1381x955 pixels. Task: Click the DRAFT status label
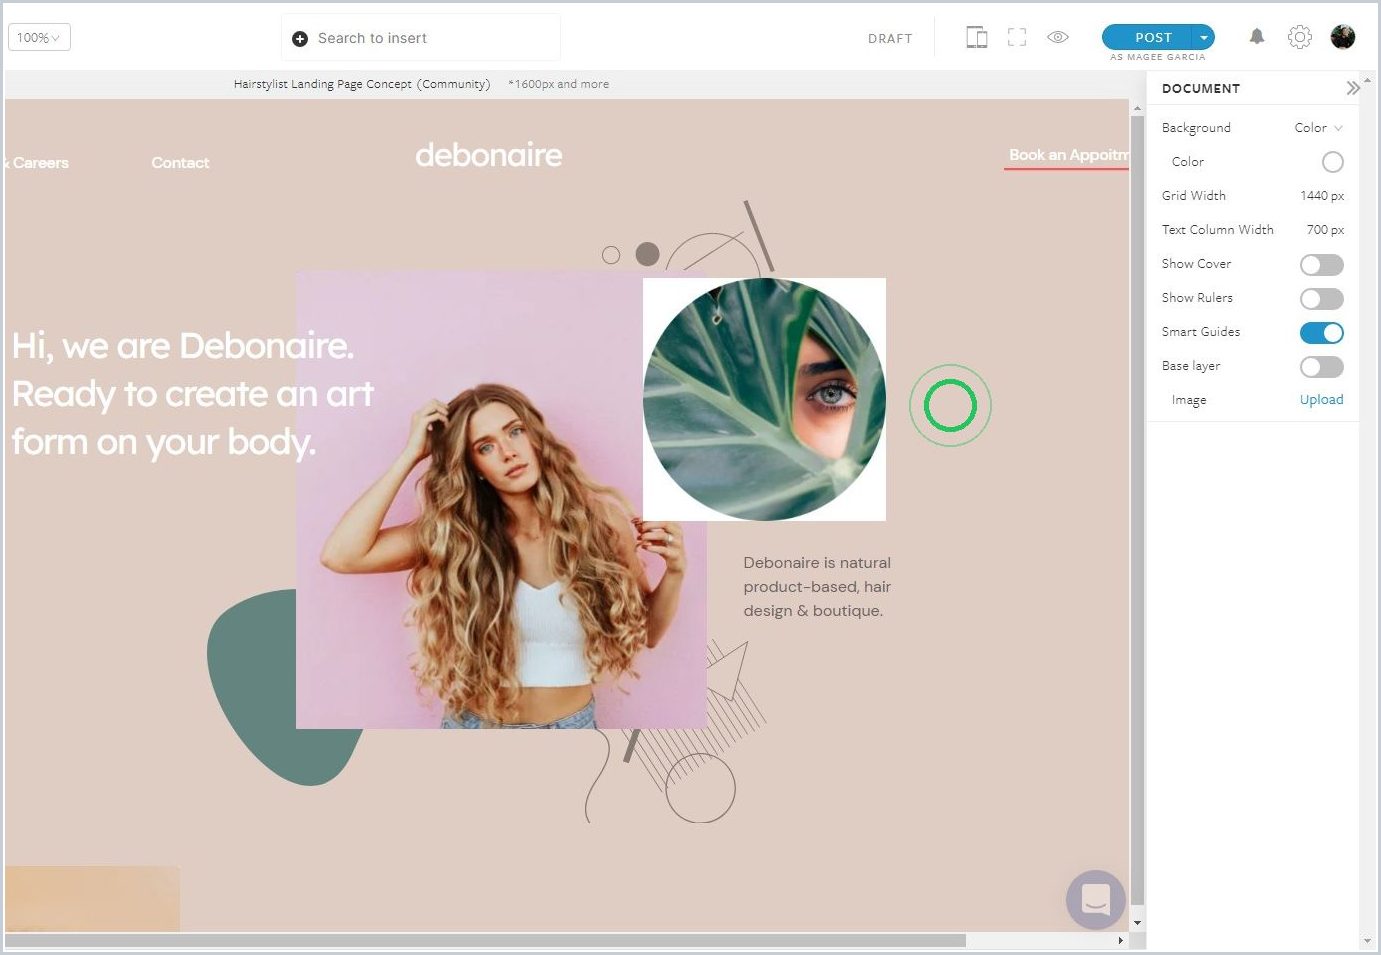point(890,39)
